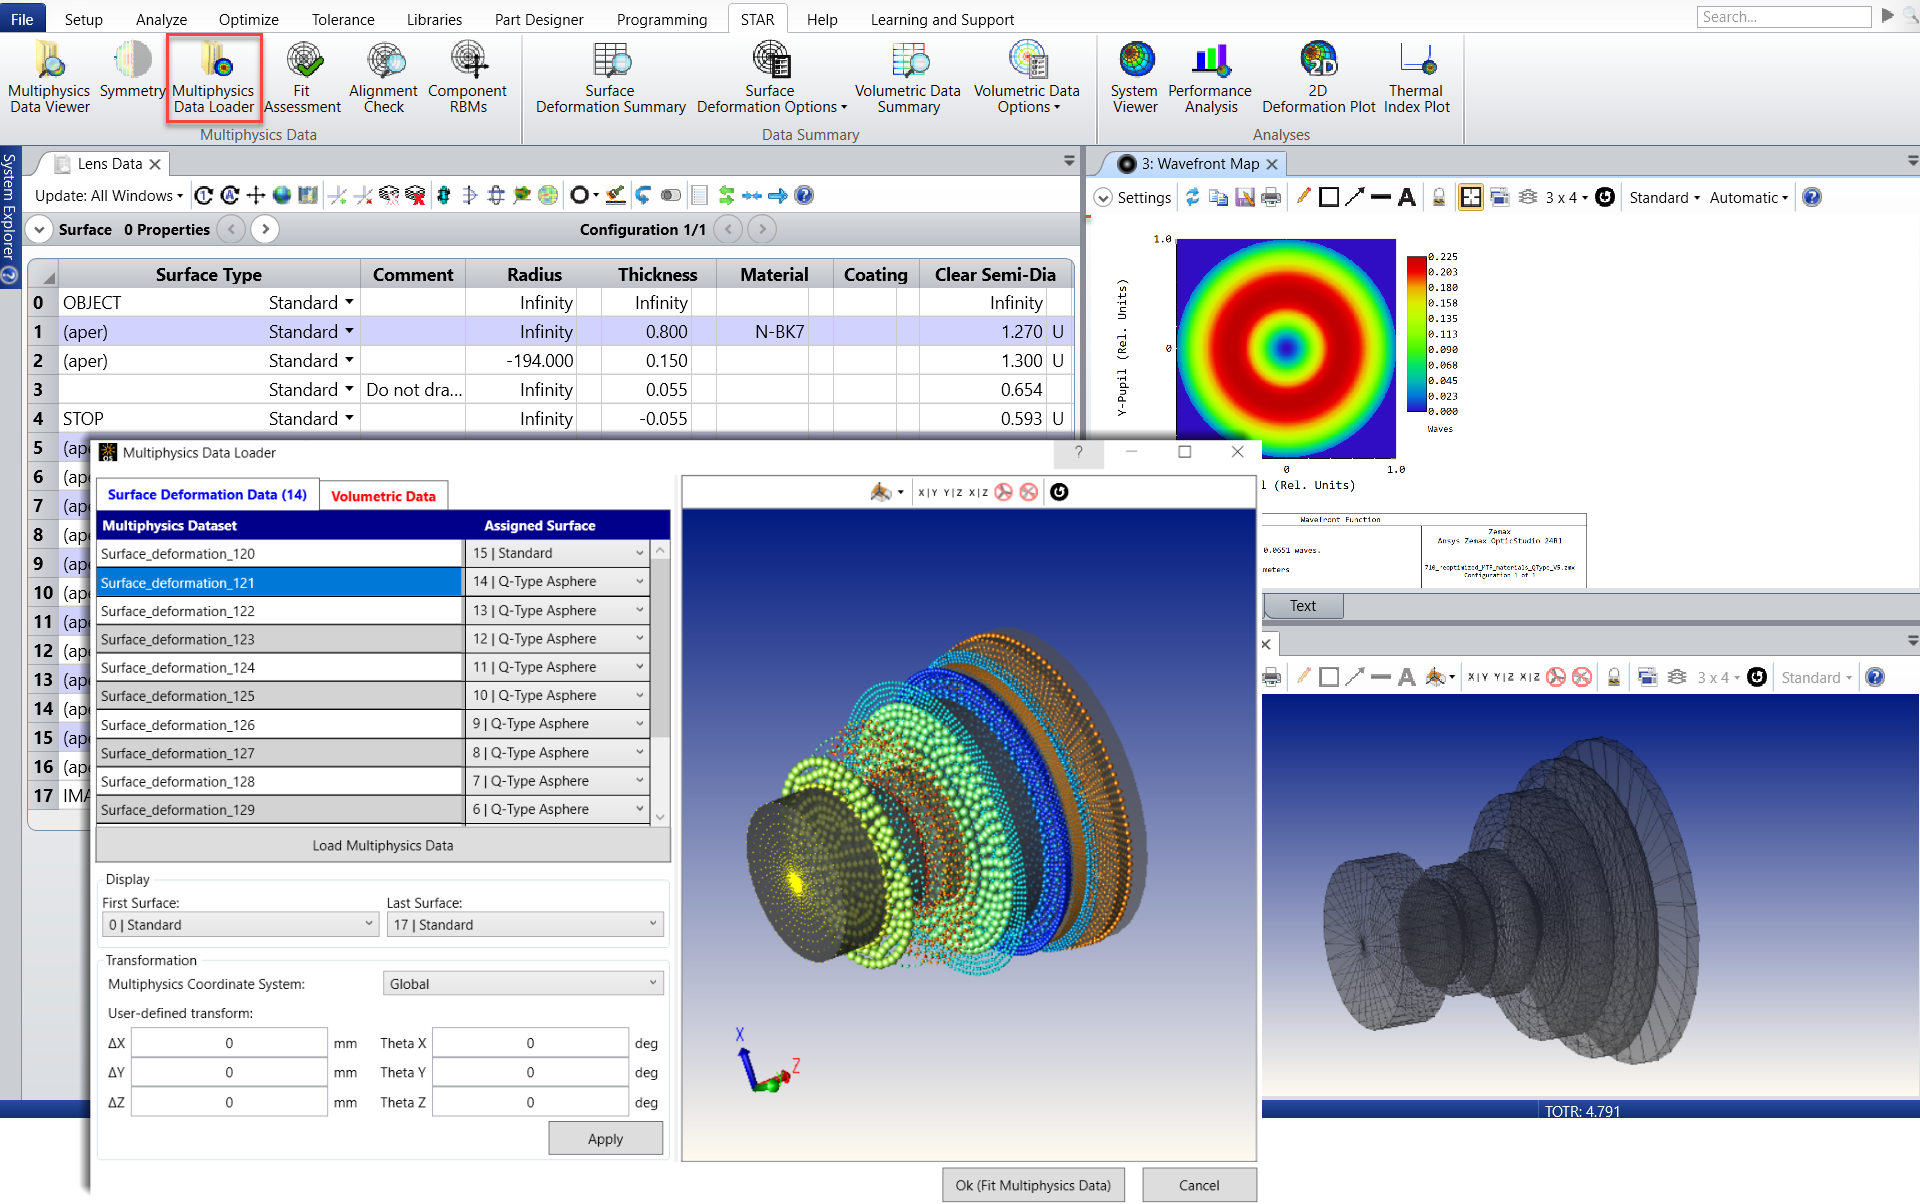Toggle the window lock in Wavefront Map toolbar
The height and width of the screenshot is (1204, 1920).
point(1439,197)
